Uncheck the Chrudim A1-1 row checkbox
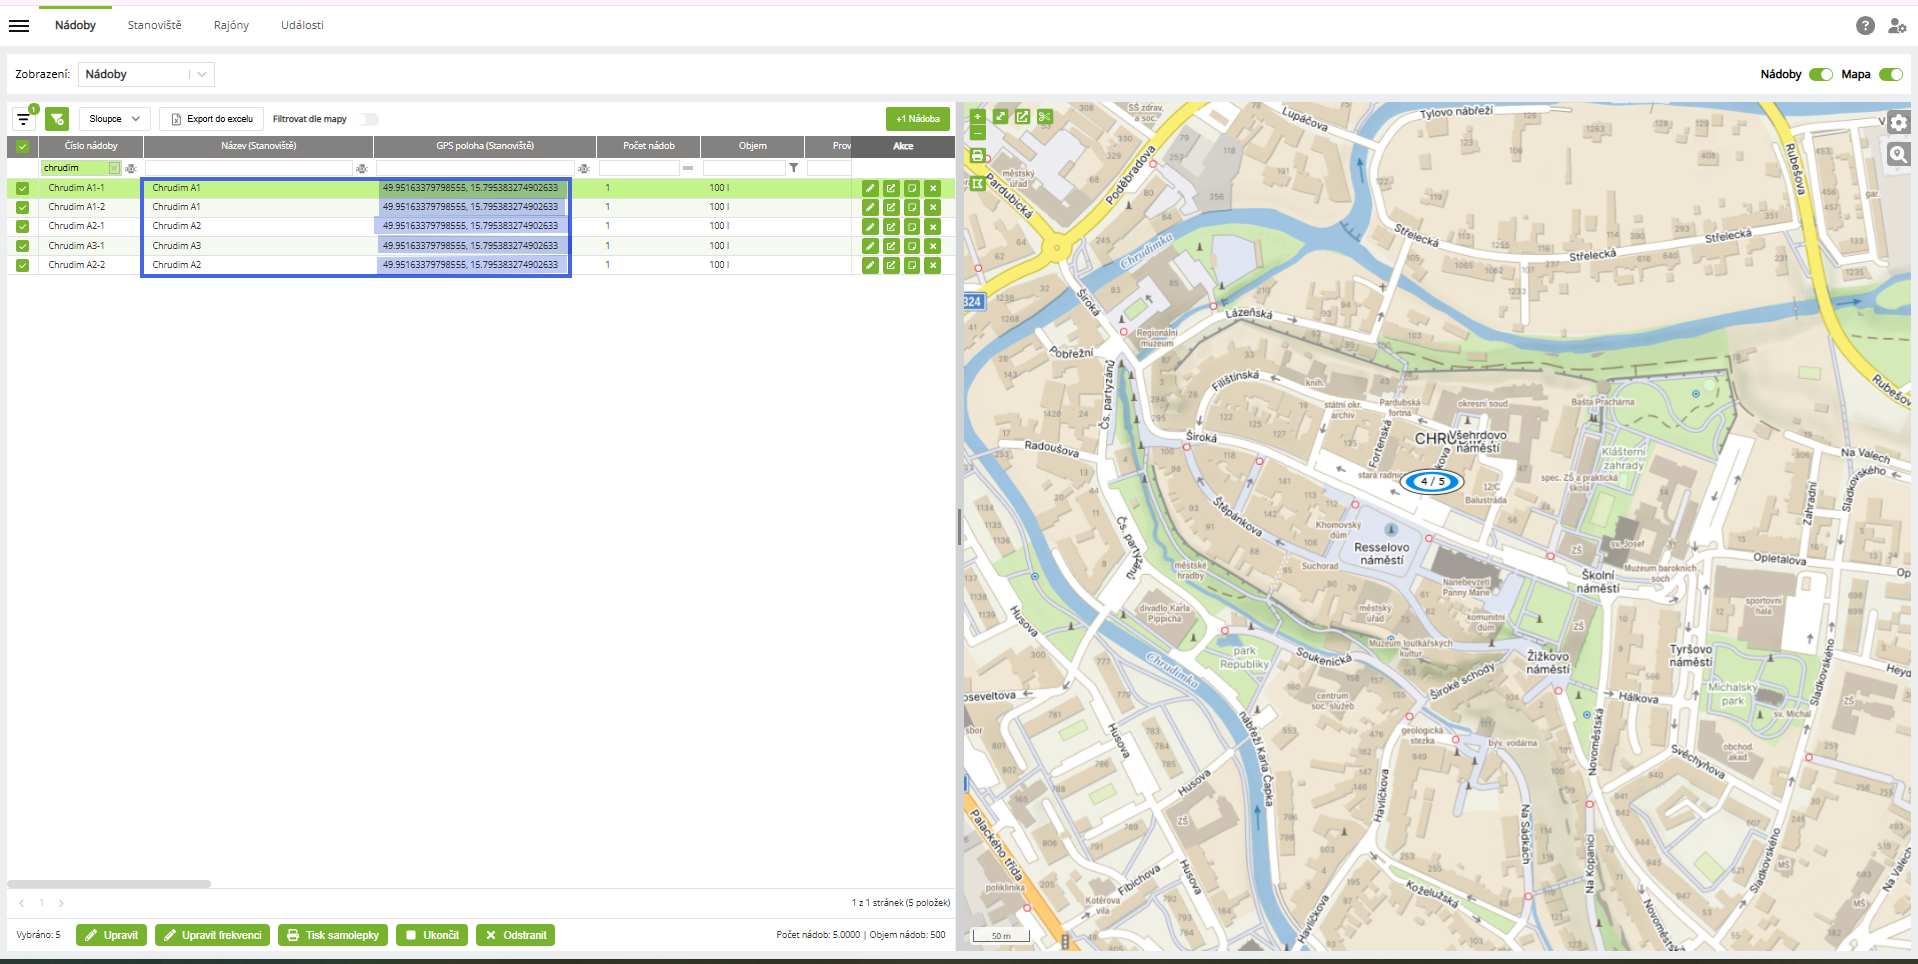 (x=22, y=188)
